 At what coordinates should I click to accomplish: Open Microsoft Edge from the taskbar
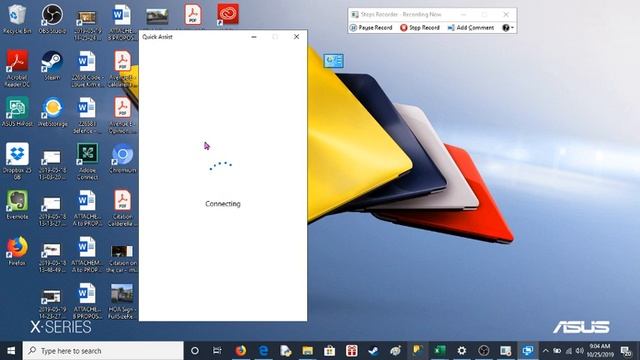coord(263,351)
